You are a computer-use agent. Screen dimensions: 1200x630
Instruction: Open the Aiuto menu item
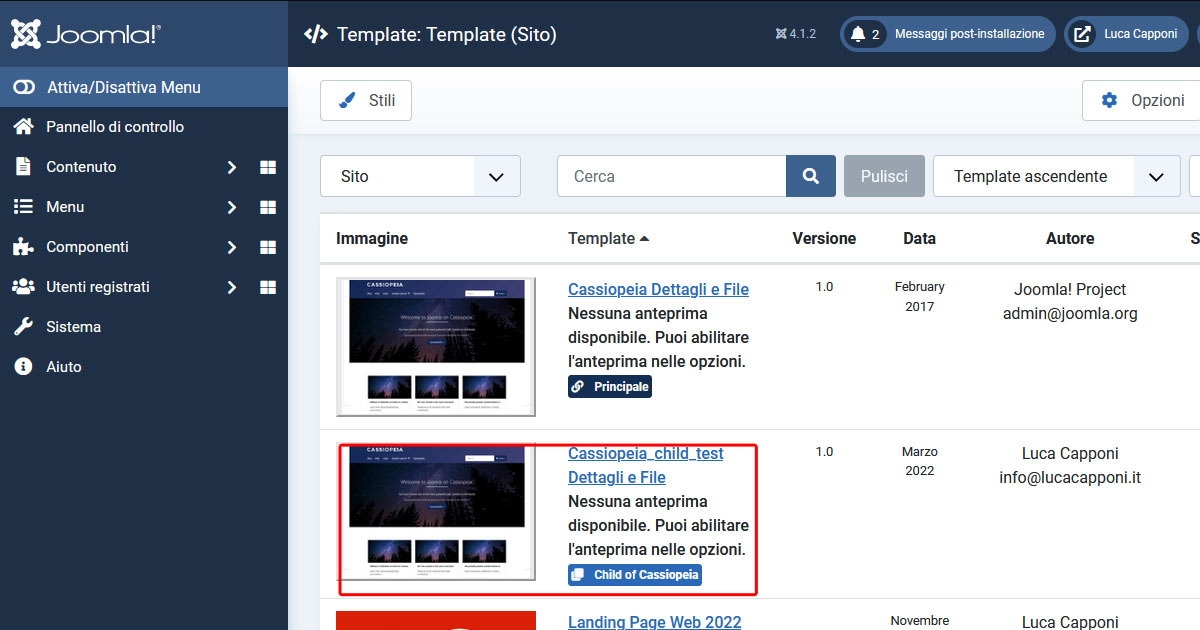pos(64,367)
